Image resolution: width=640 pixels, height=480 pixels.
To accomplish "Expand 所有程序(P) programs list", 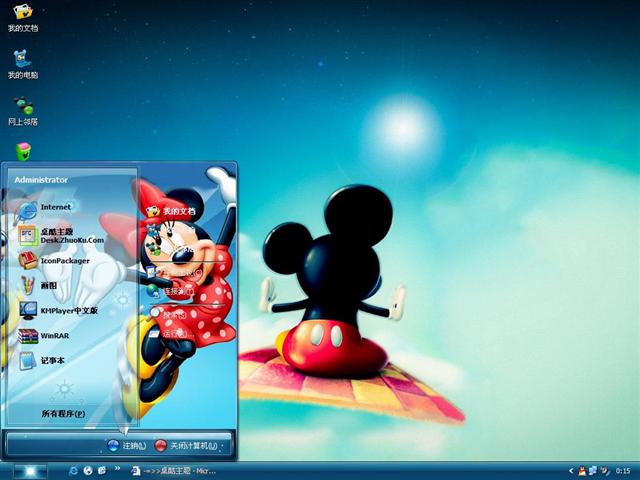I will point(62,413).
